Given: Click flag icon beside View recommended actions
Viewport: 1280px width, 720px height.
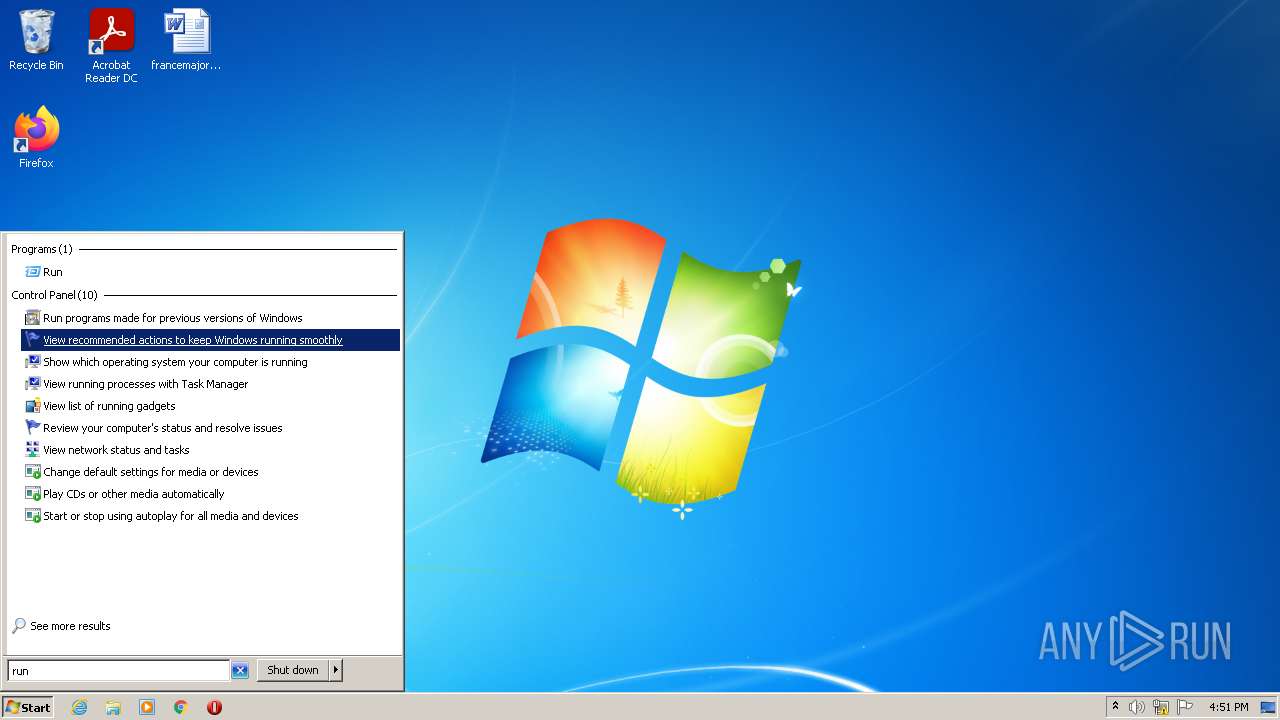Looking at the screenshot, I should (33, 340).
